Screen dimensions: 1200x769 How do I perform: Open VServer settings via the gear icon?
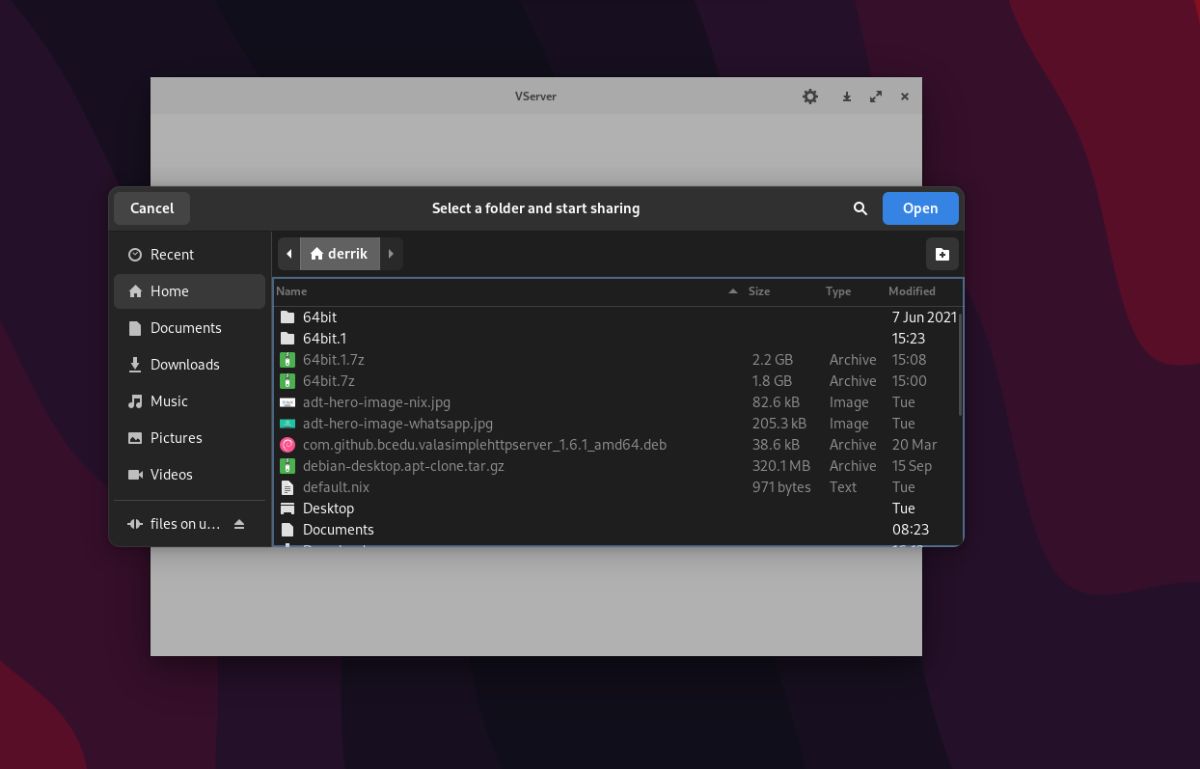(x=810, y=96)
